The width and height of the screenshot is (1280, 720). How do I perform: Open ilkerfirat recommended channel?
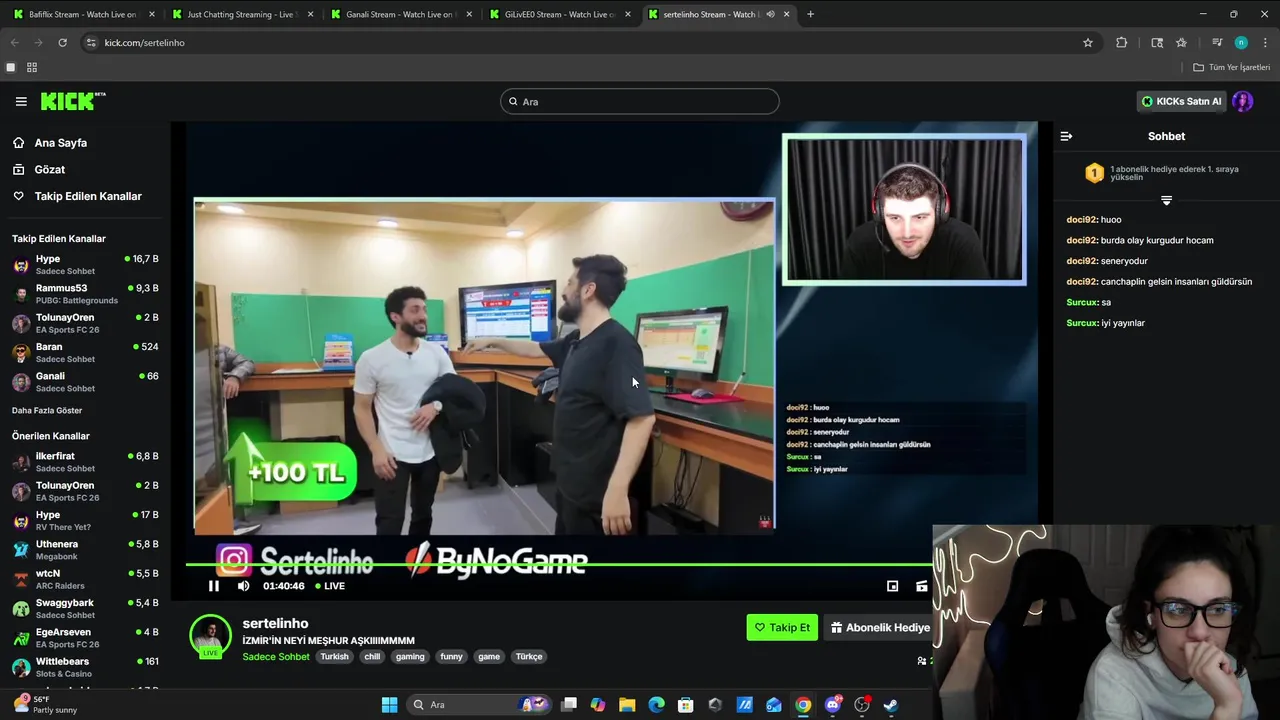click(85, 462)
